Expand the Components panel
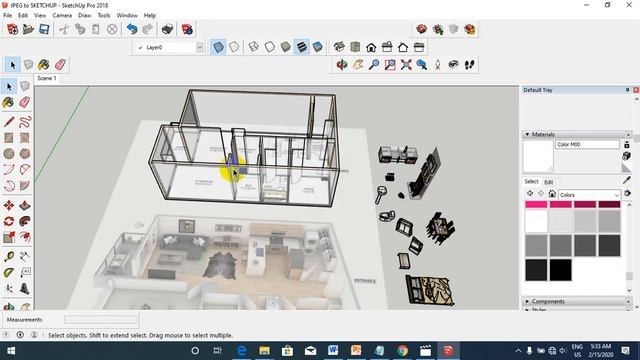The width and height of the screenshot is (640, 360). [x=527, y=301]
